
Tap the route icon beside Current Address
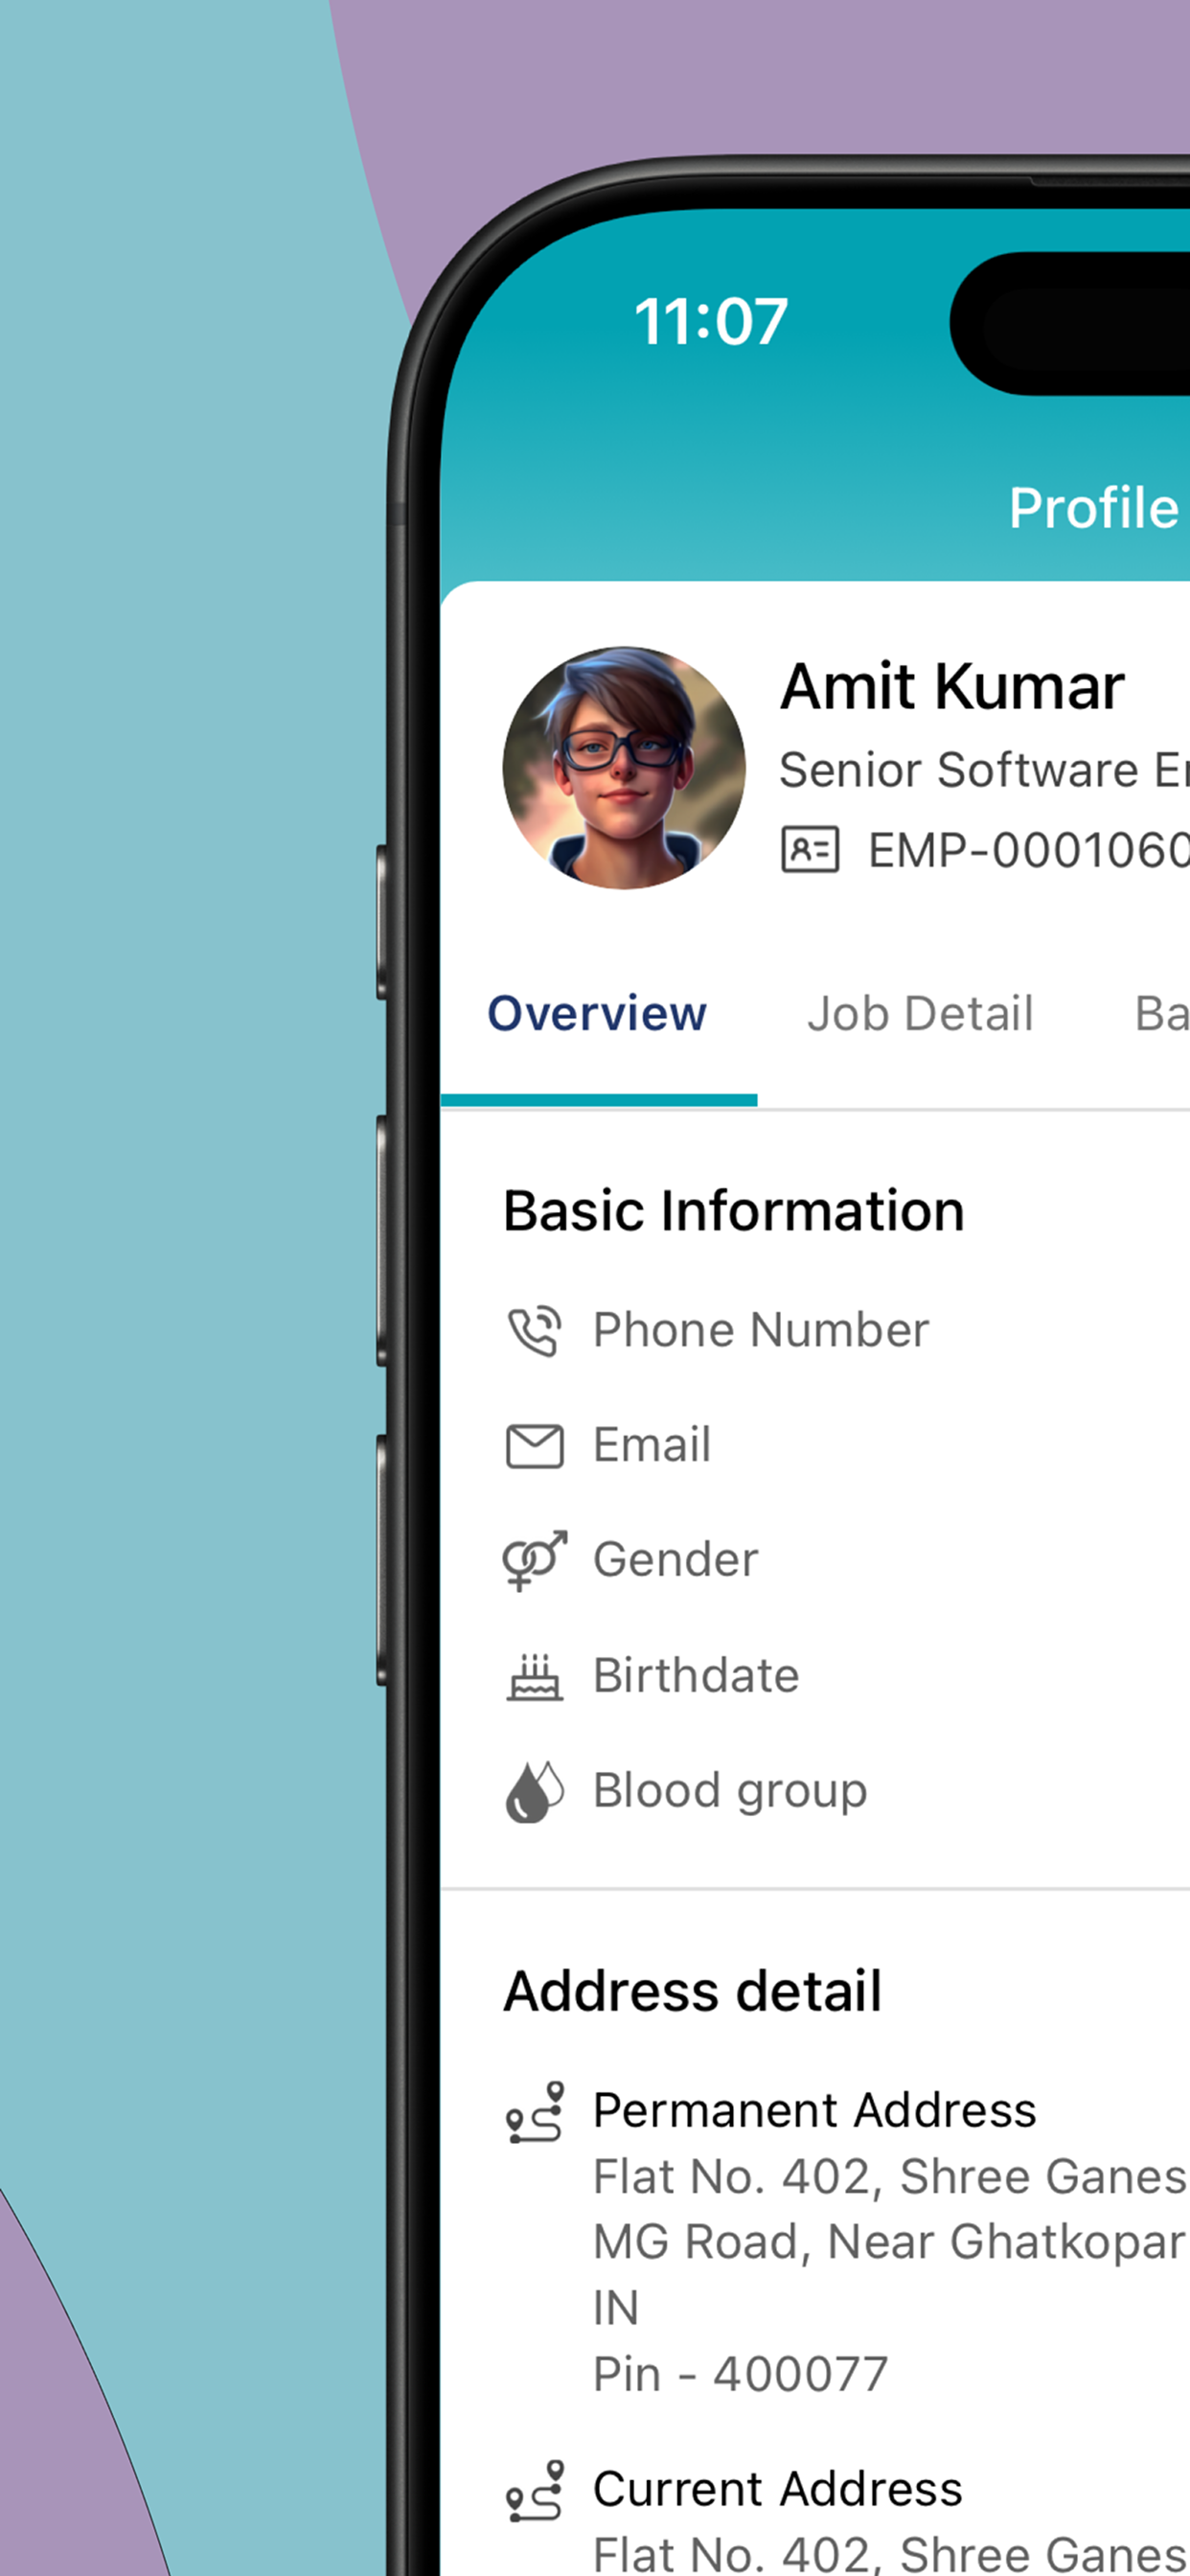click(535, 2491)
